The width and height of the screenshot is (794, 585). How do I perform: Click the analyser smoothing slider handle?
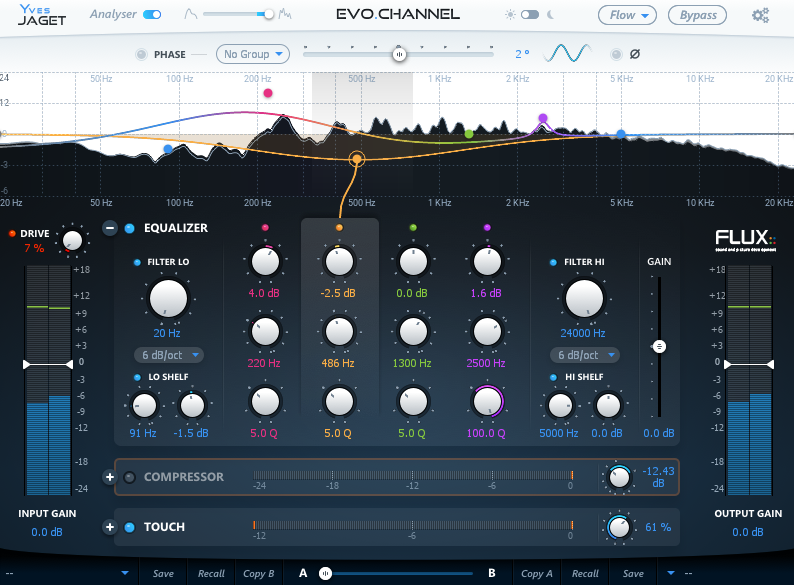pyautogui.click(x=268, y=14)
